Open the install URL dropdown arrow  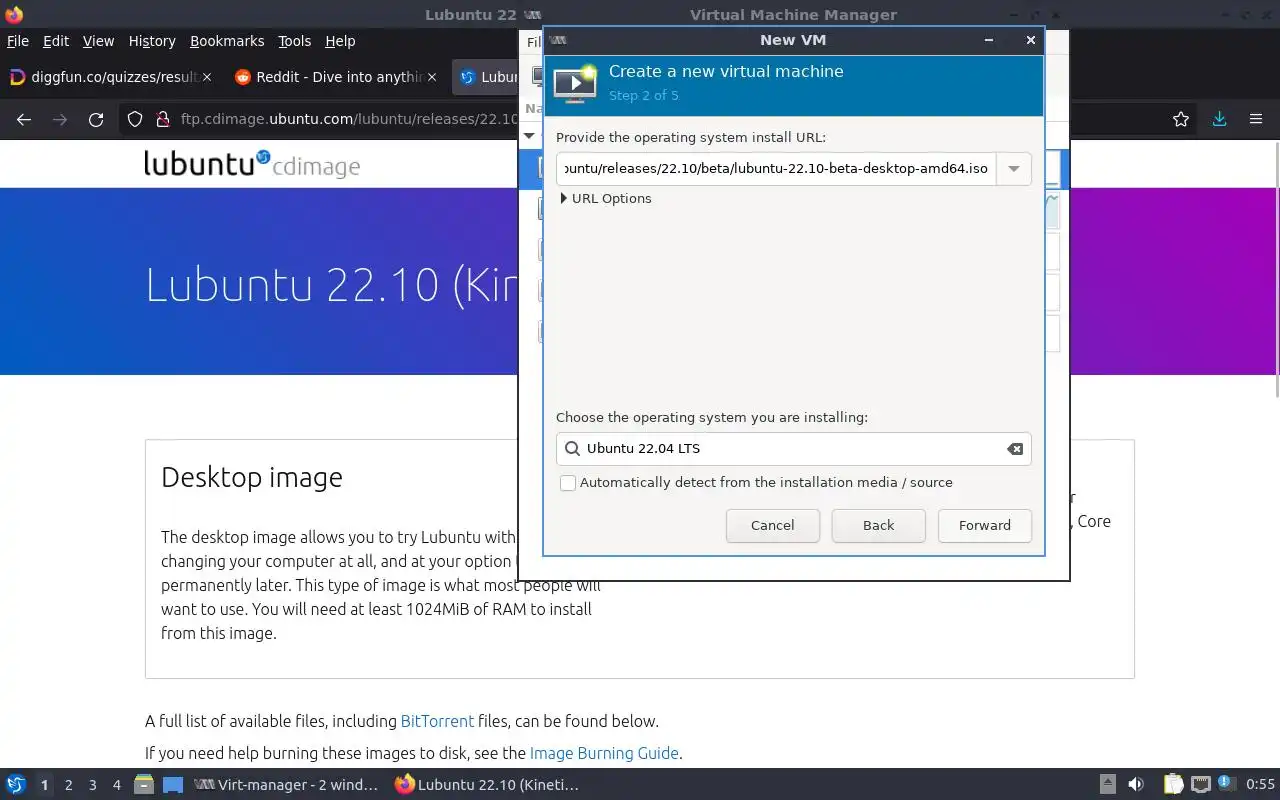point(1013,168)
